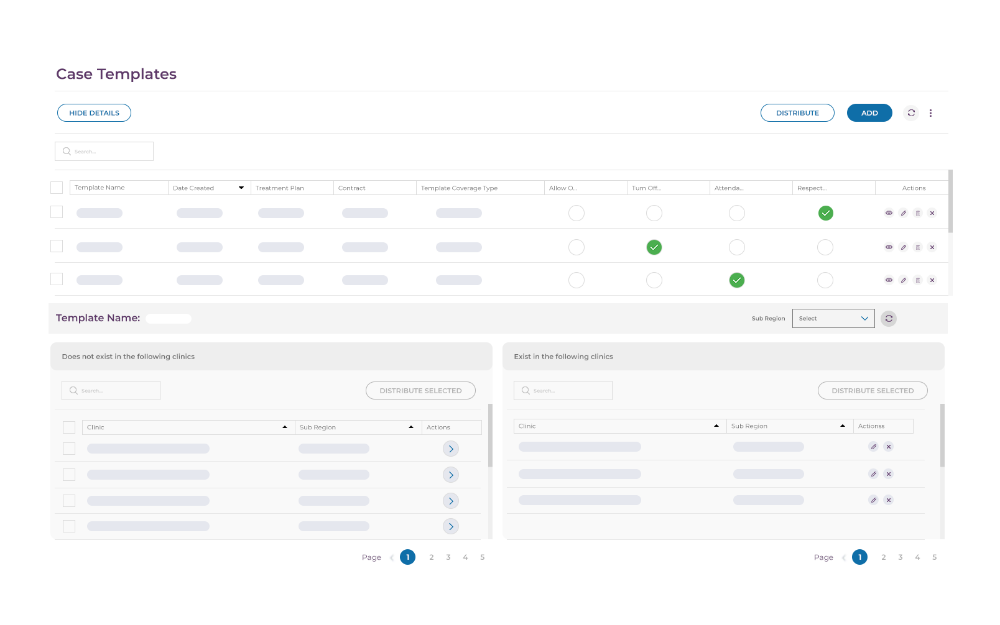Image resolution: width=1000 pixels, height=625 pixels.
Task: Click the Treatment Plan column header
Action: [292, 188]
